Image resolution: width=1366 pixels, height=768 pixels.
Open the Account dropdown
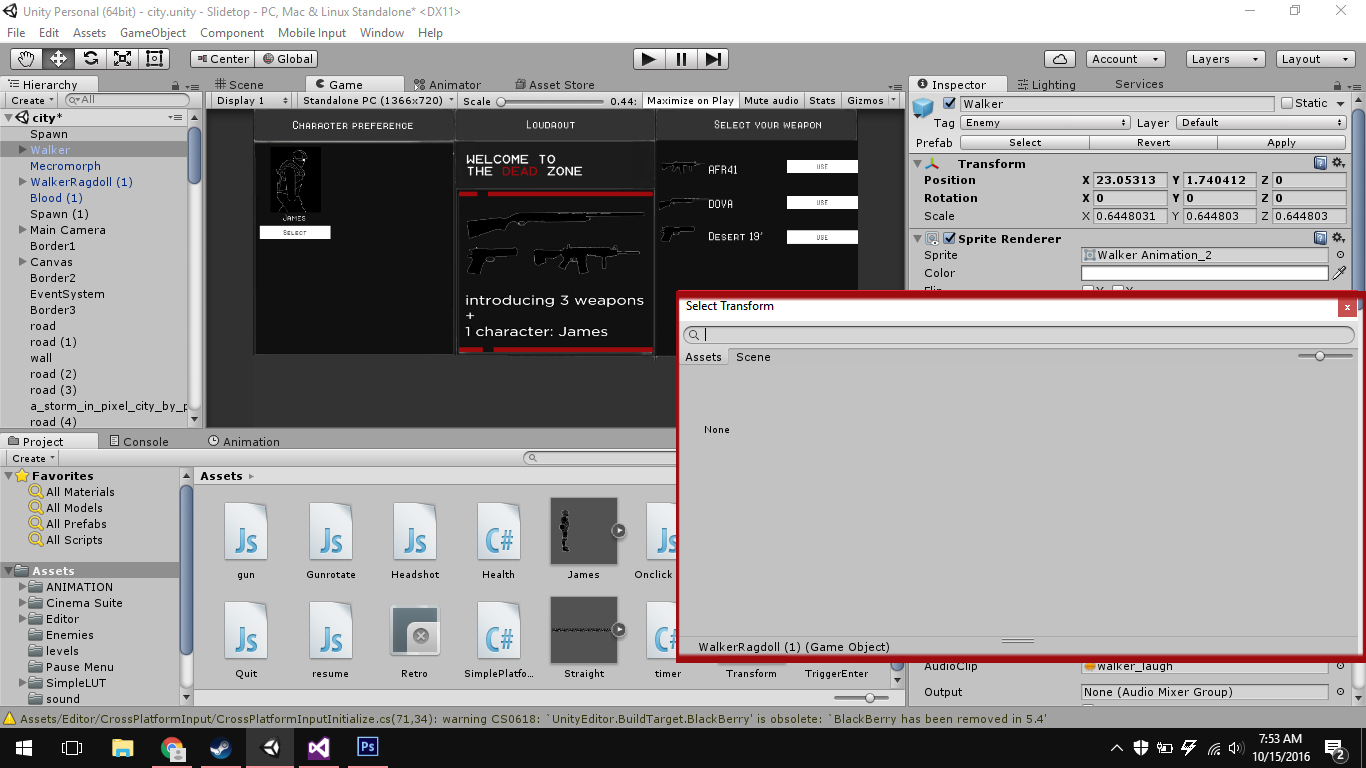tap(1124, 59)
